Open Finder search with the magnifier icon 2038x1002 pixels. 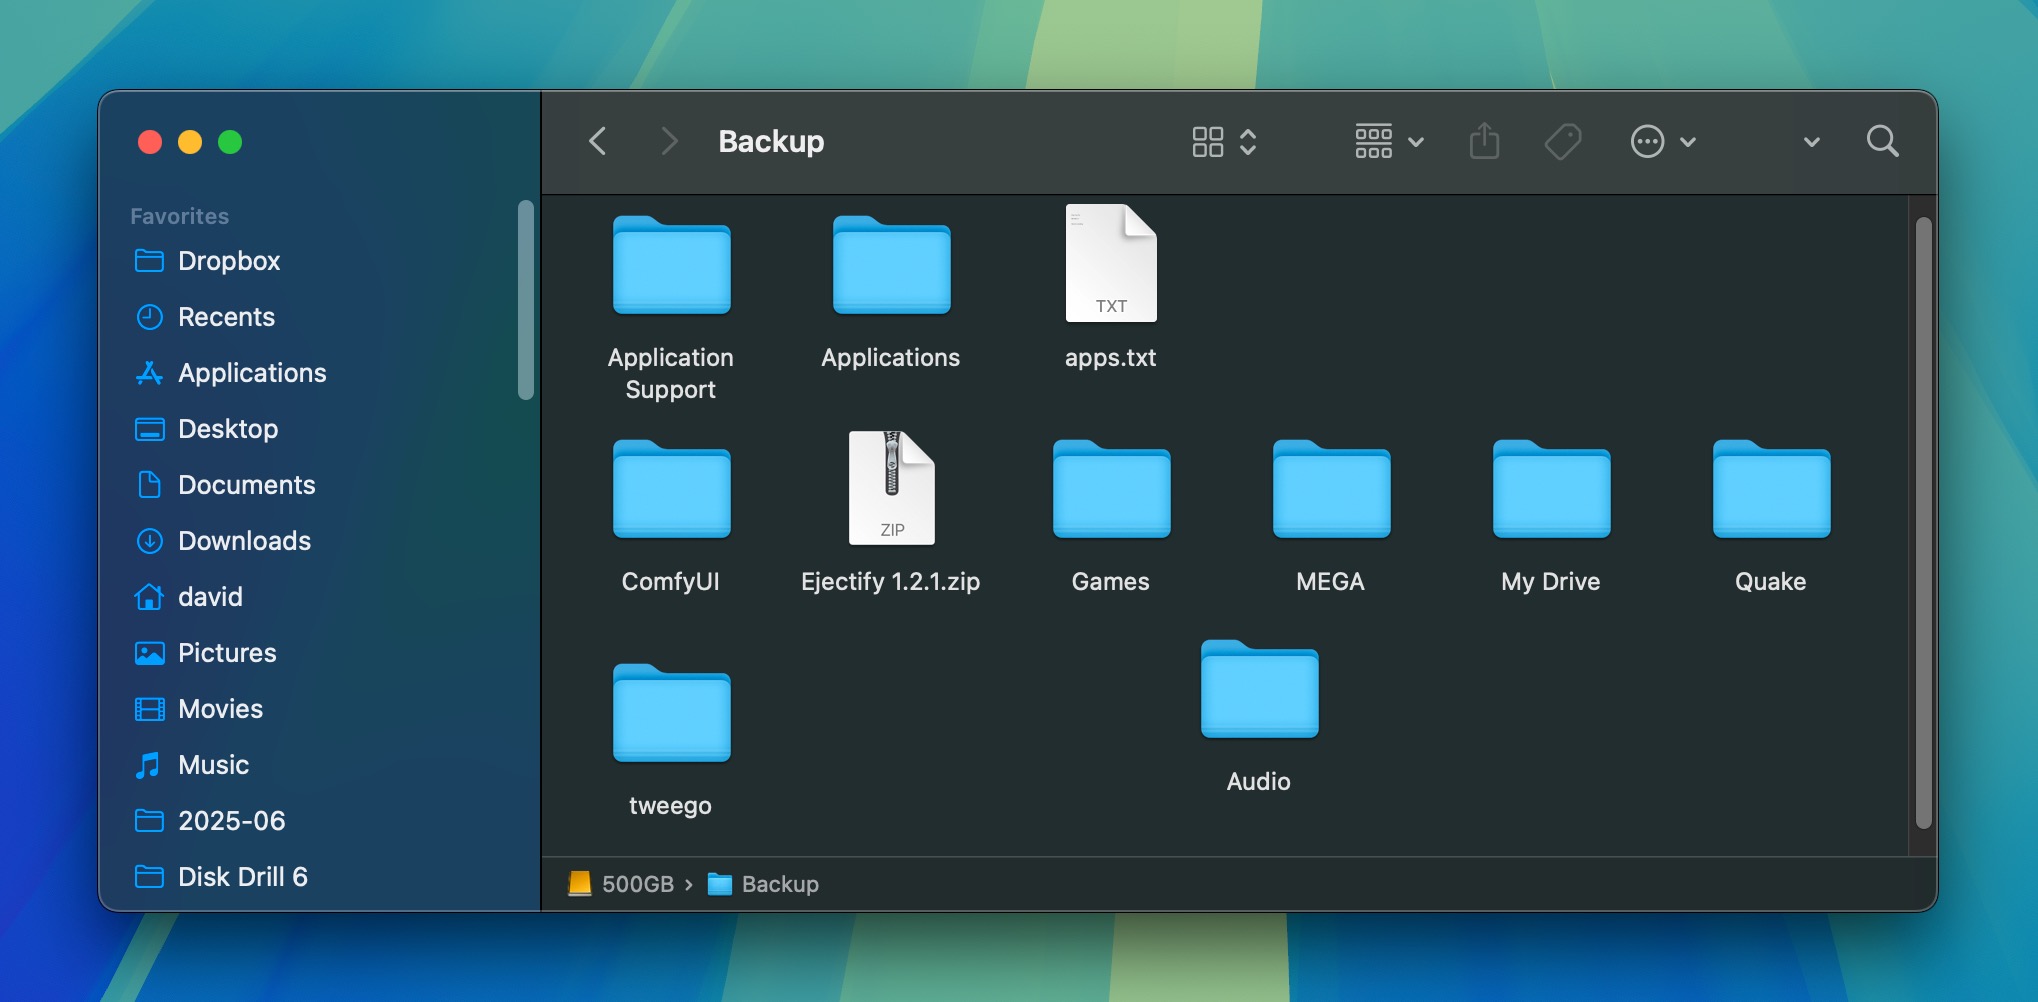(1883, 141)
